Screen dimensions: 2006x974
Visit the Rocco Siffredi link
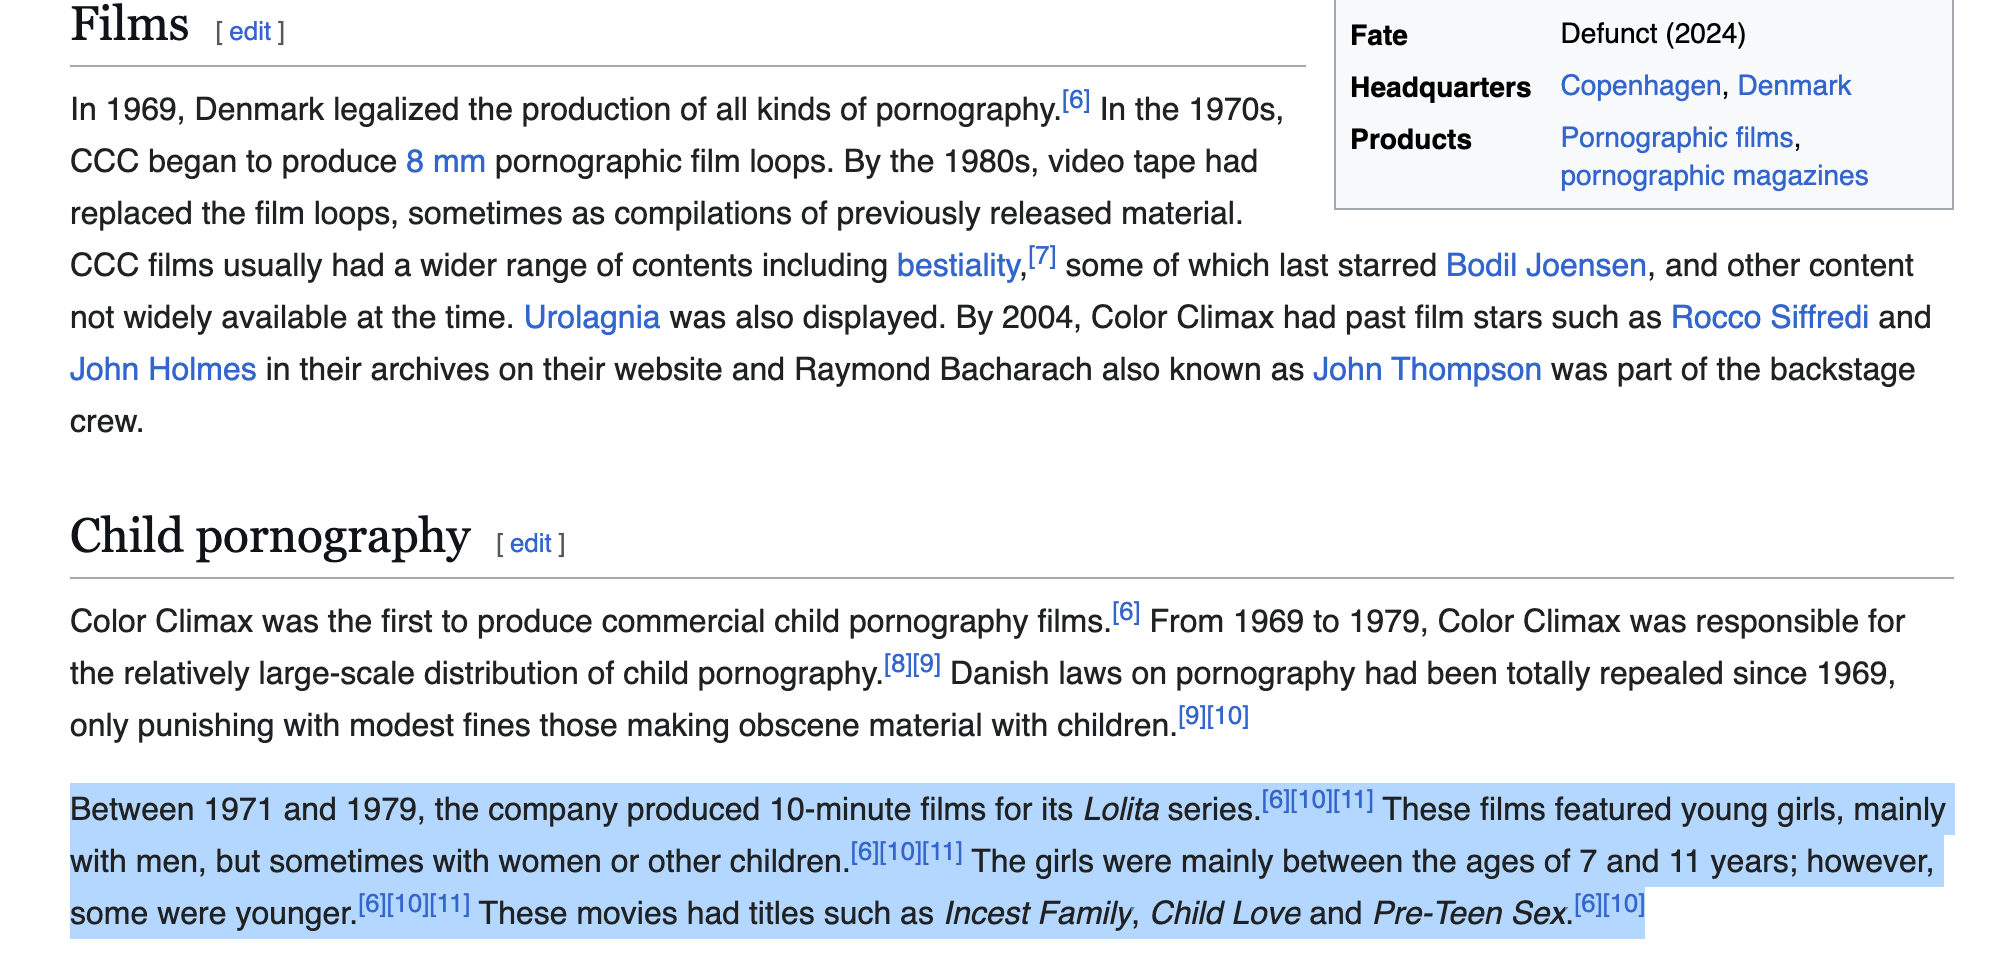point(1770,317)
